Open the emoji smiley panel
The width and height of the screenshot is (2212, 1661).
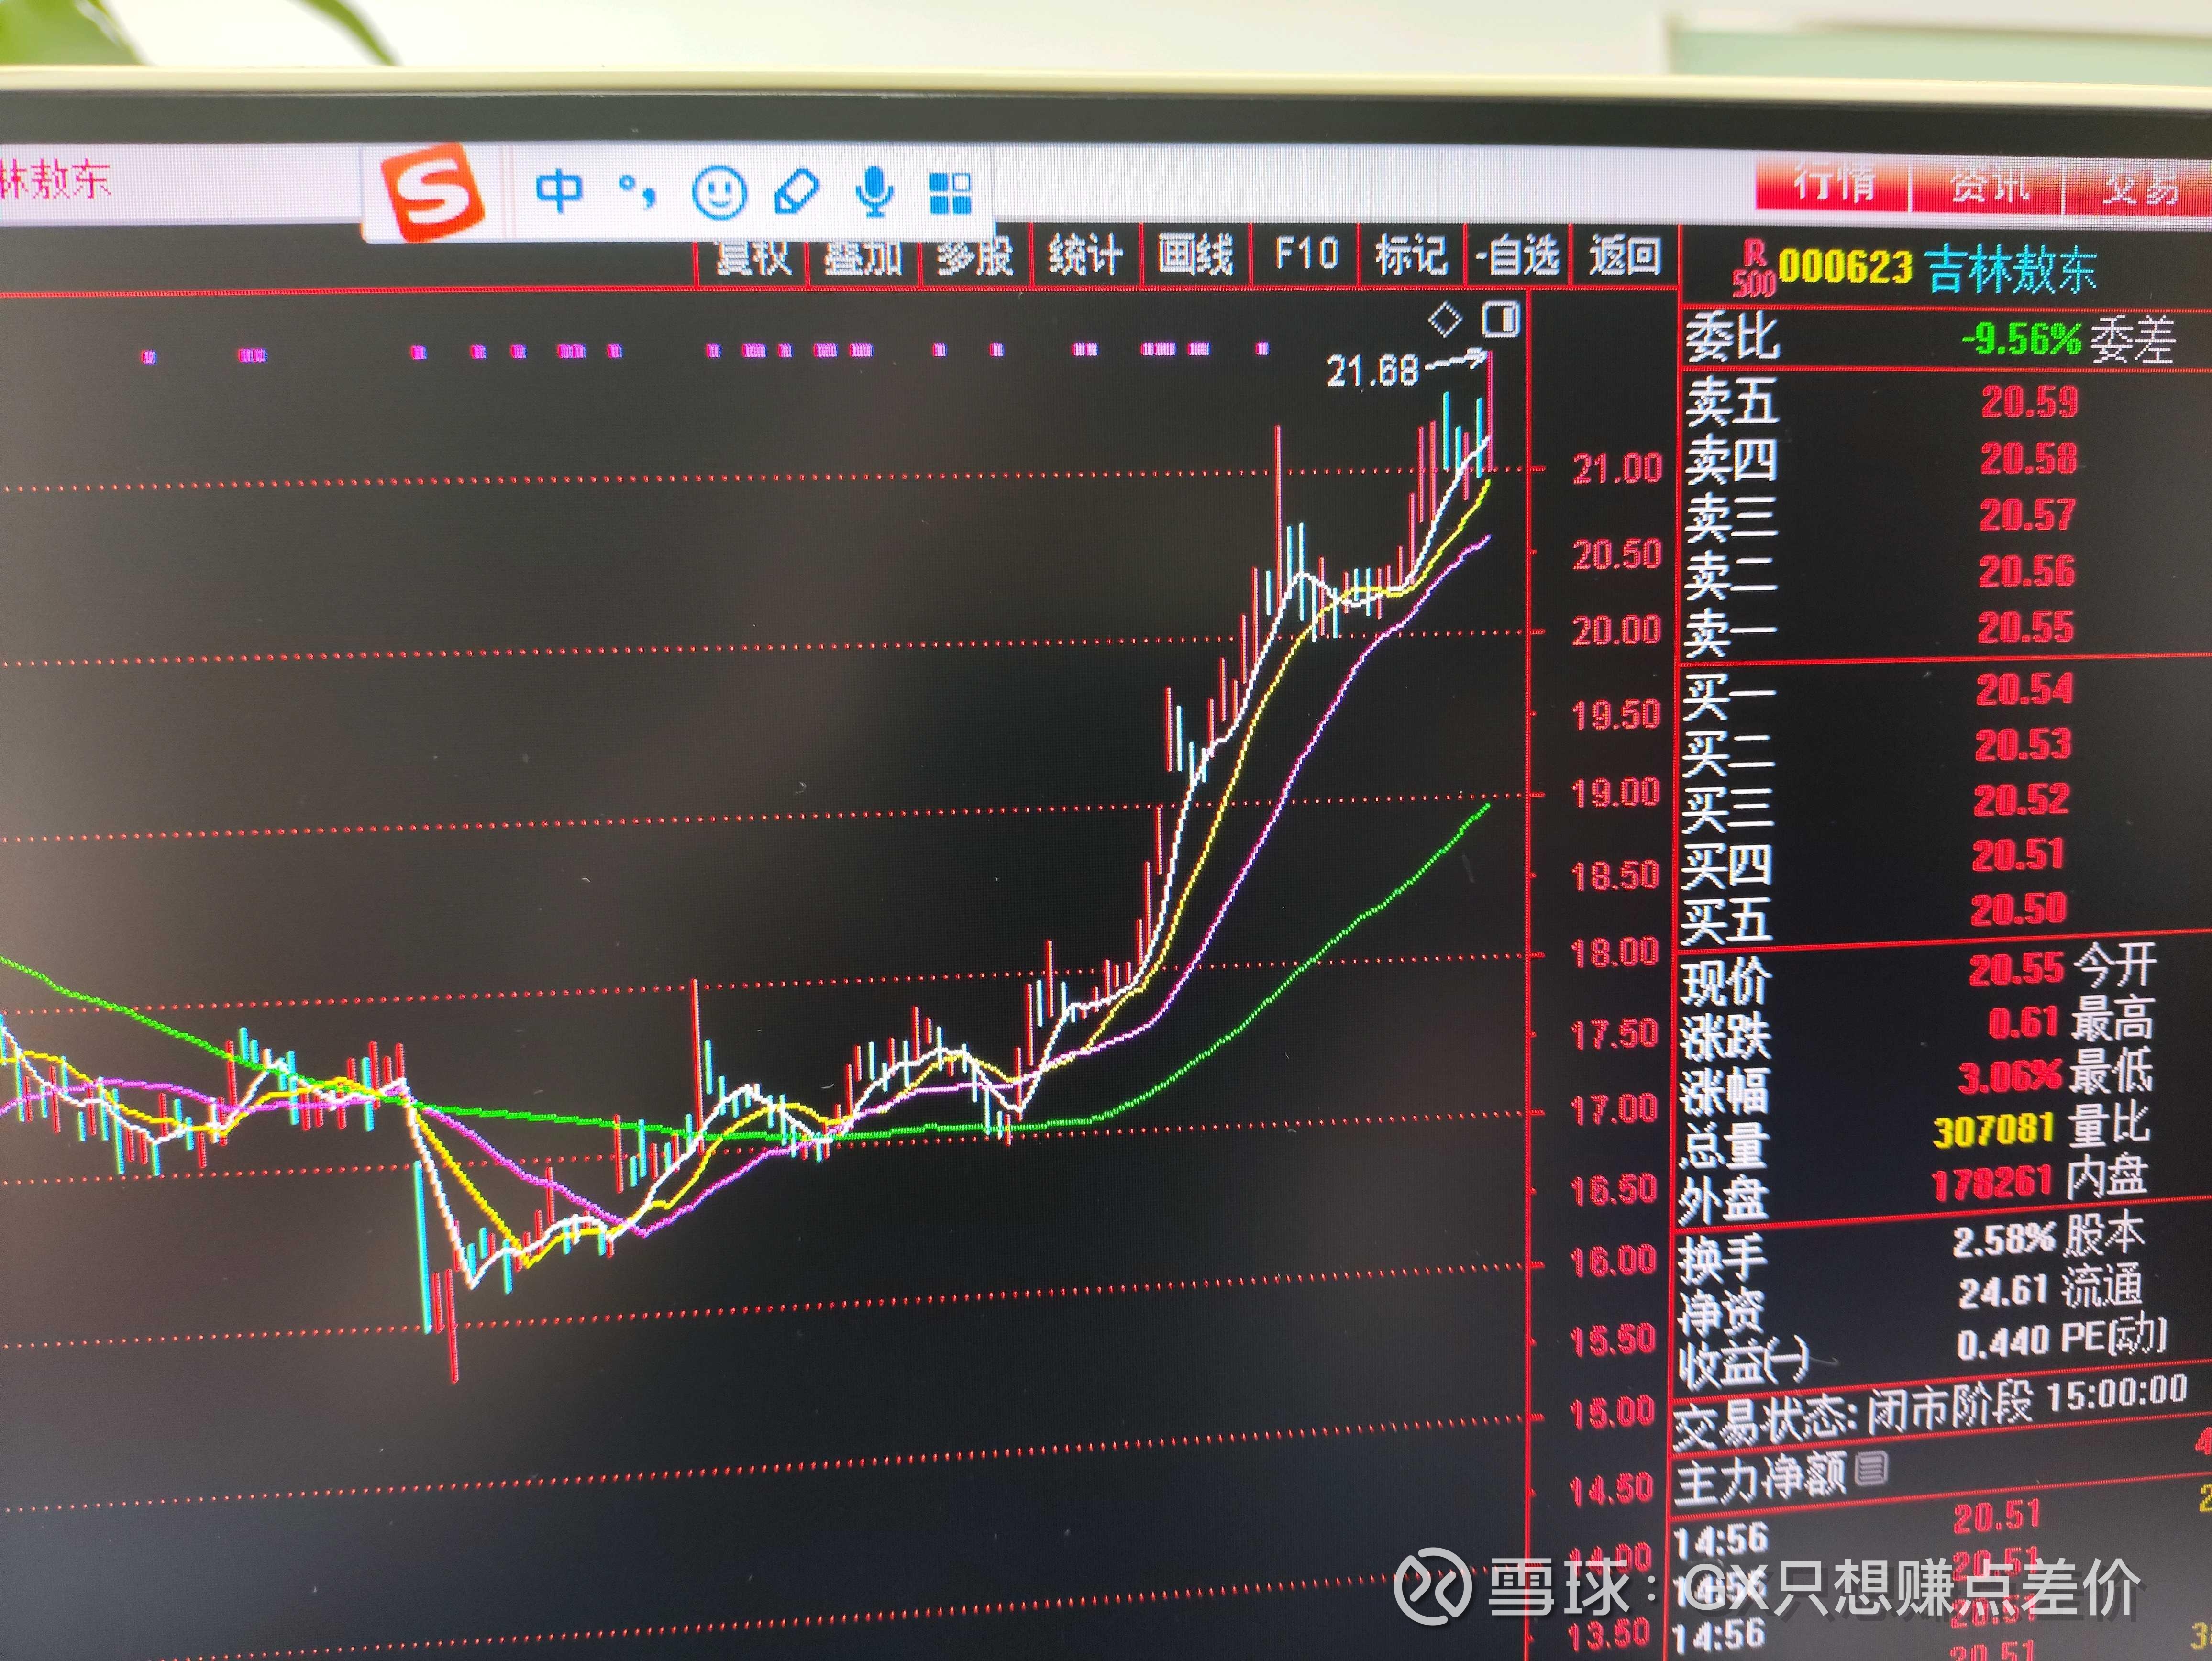(719, 191)
